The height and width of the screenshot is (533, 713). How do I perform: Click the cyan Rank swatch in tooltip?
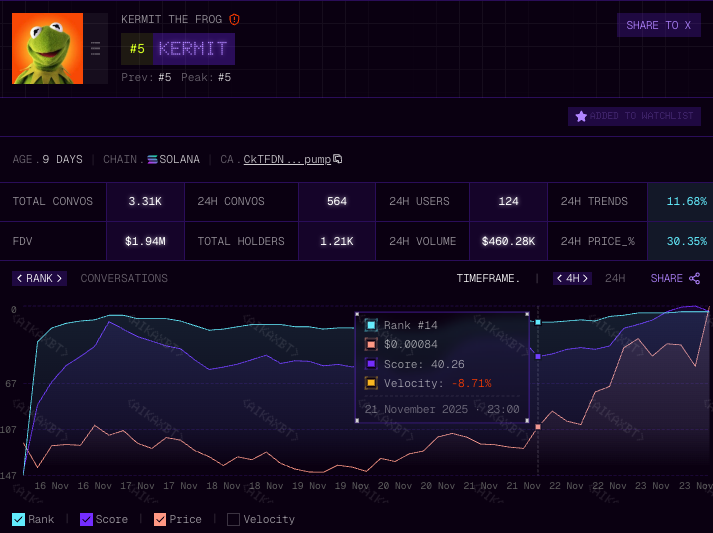pyautogui.click(x=371, y=325)
